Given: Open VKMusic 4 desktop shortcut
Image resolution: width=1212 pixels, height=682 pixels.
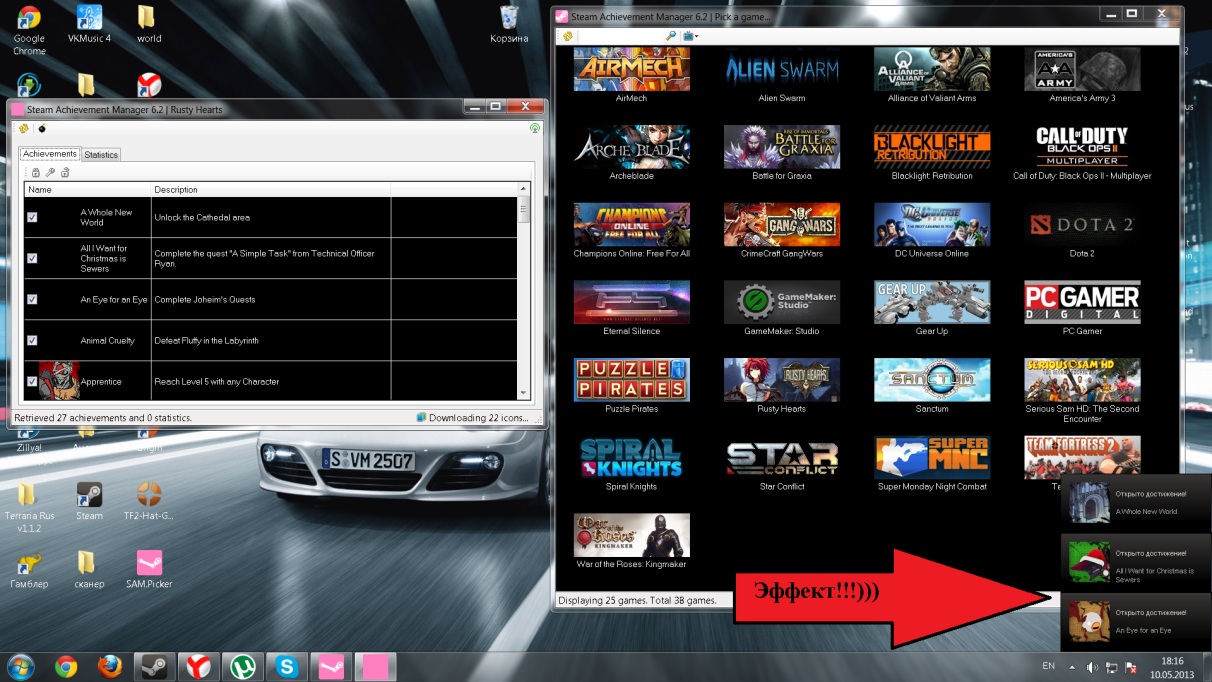Looking at the screenshot, I should [x=89, y=23].
